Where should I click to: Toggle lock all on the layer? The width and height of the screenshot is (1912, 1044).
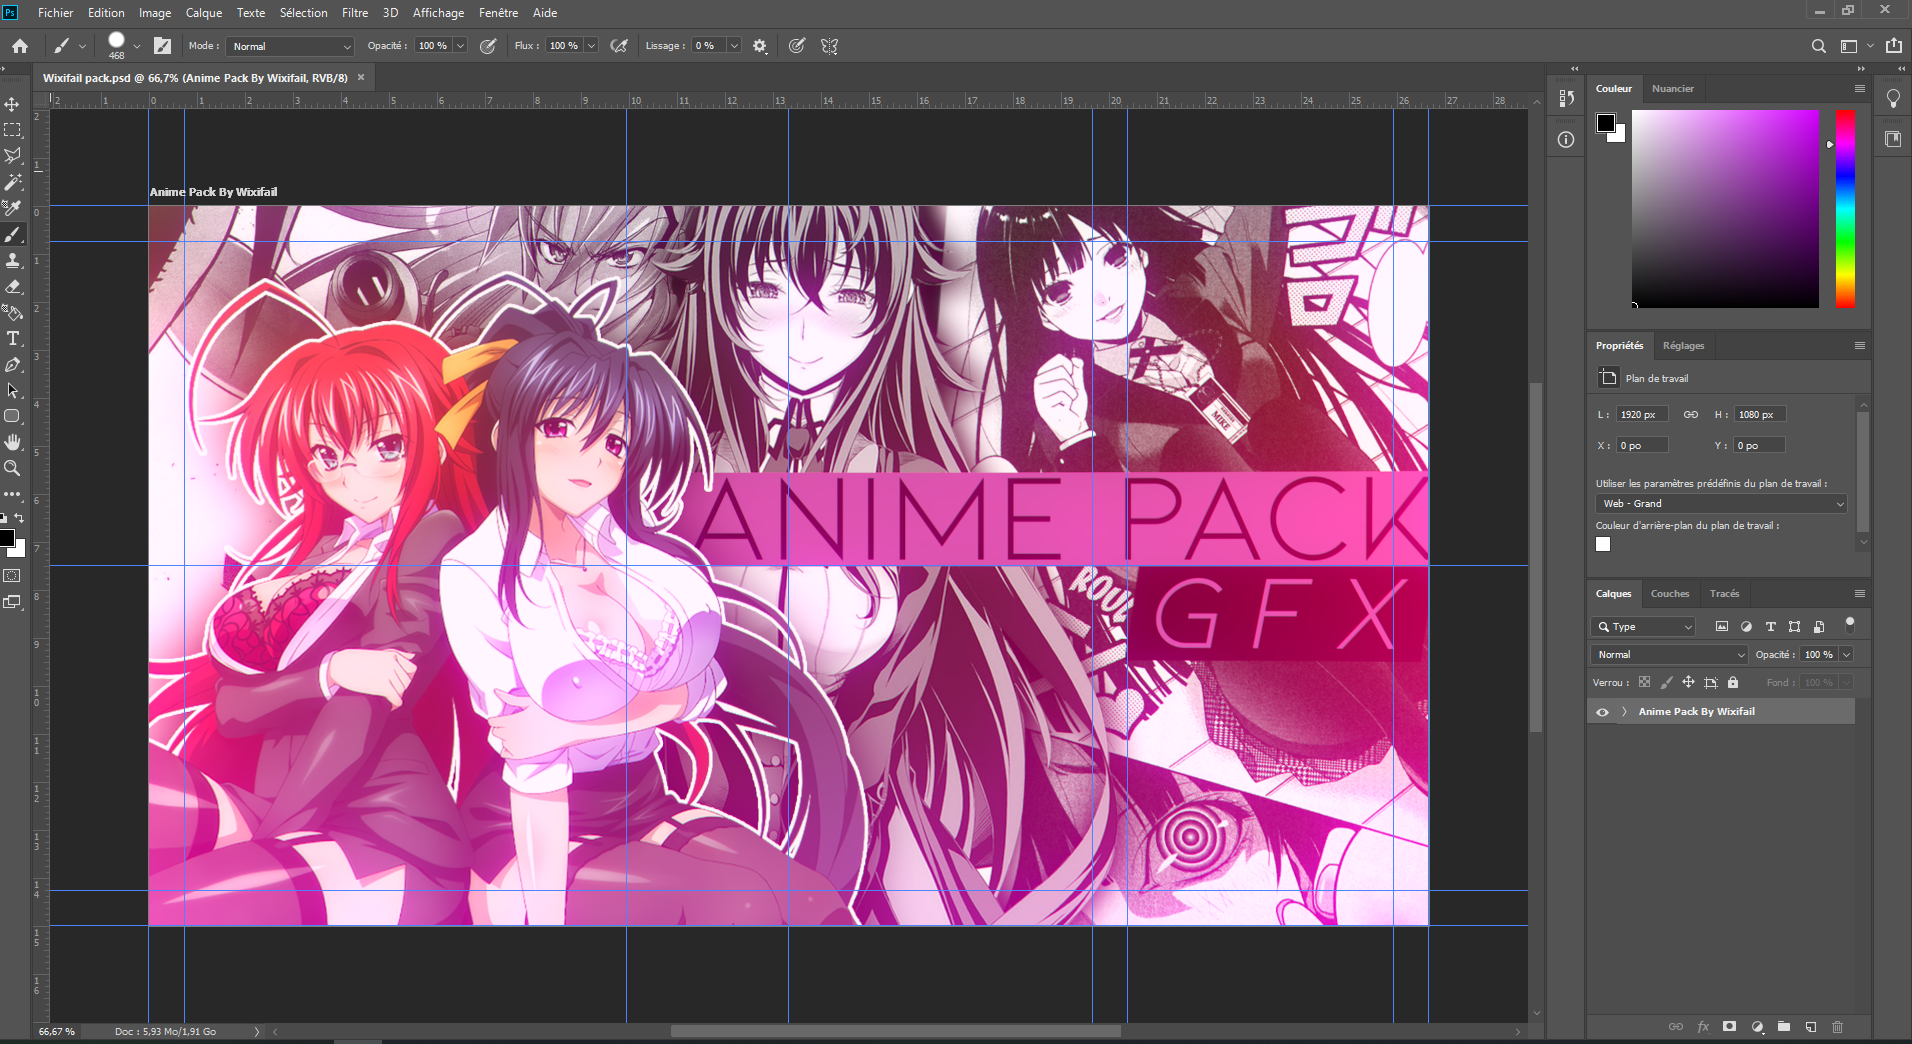tap(1733, 682)
